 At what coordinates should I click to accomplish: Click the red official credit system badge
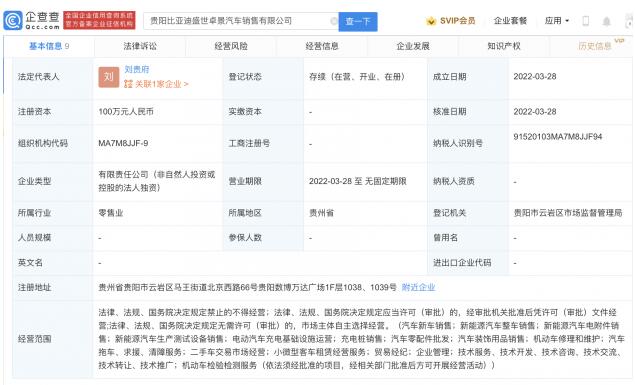pos(99,20)
